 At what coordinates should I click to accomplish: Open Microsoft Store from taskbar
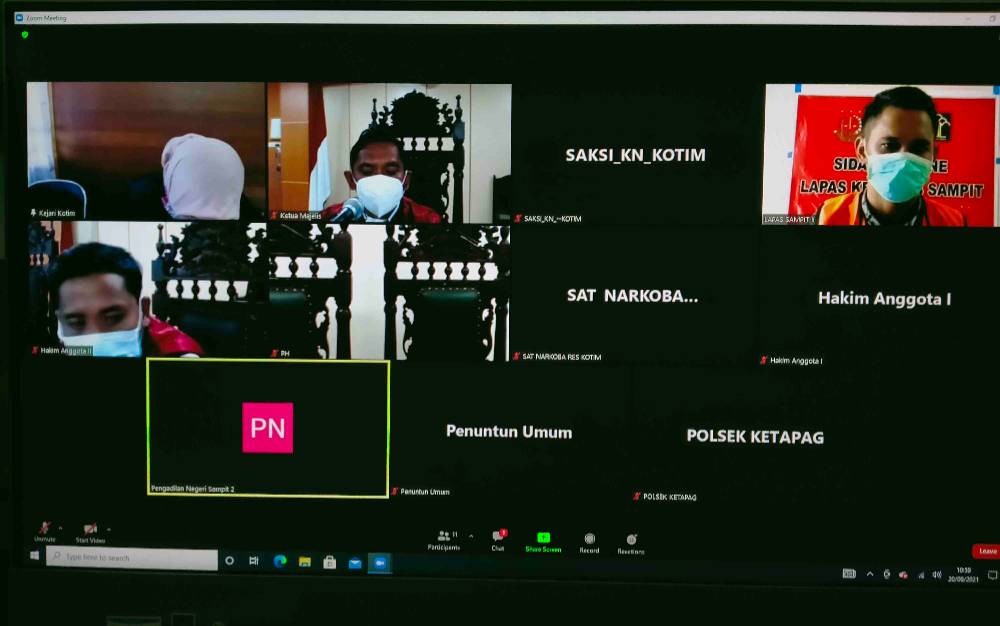coord(330,562)
